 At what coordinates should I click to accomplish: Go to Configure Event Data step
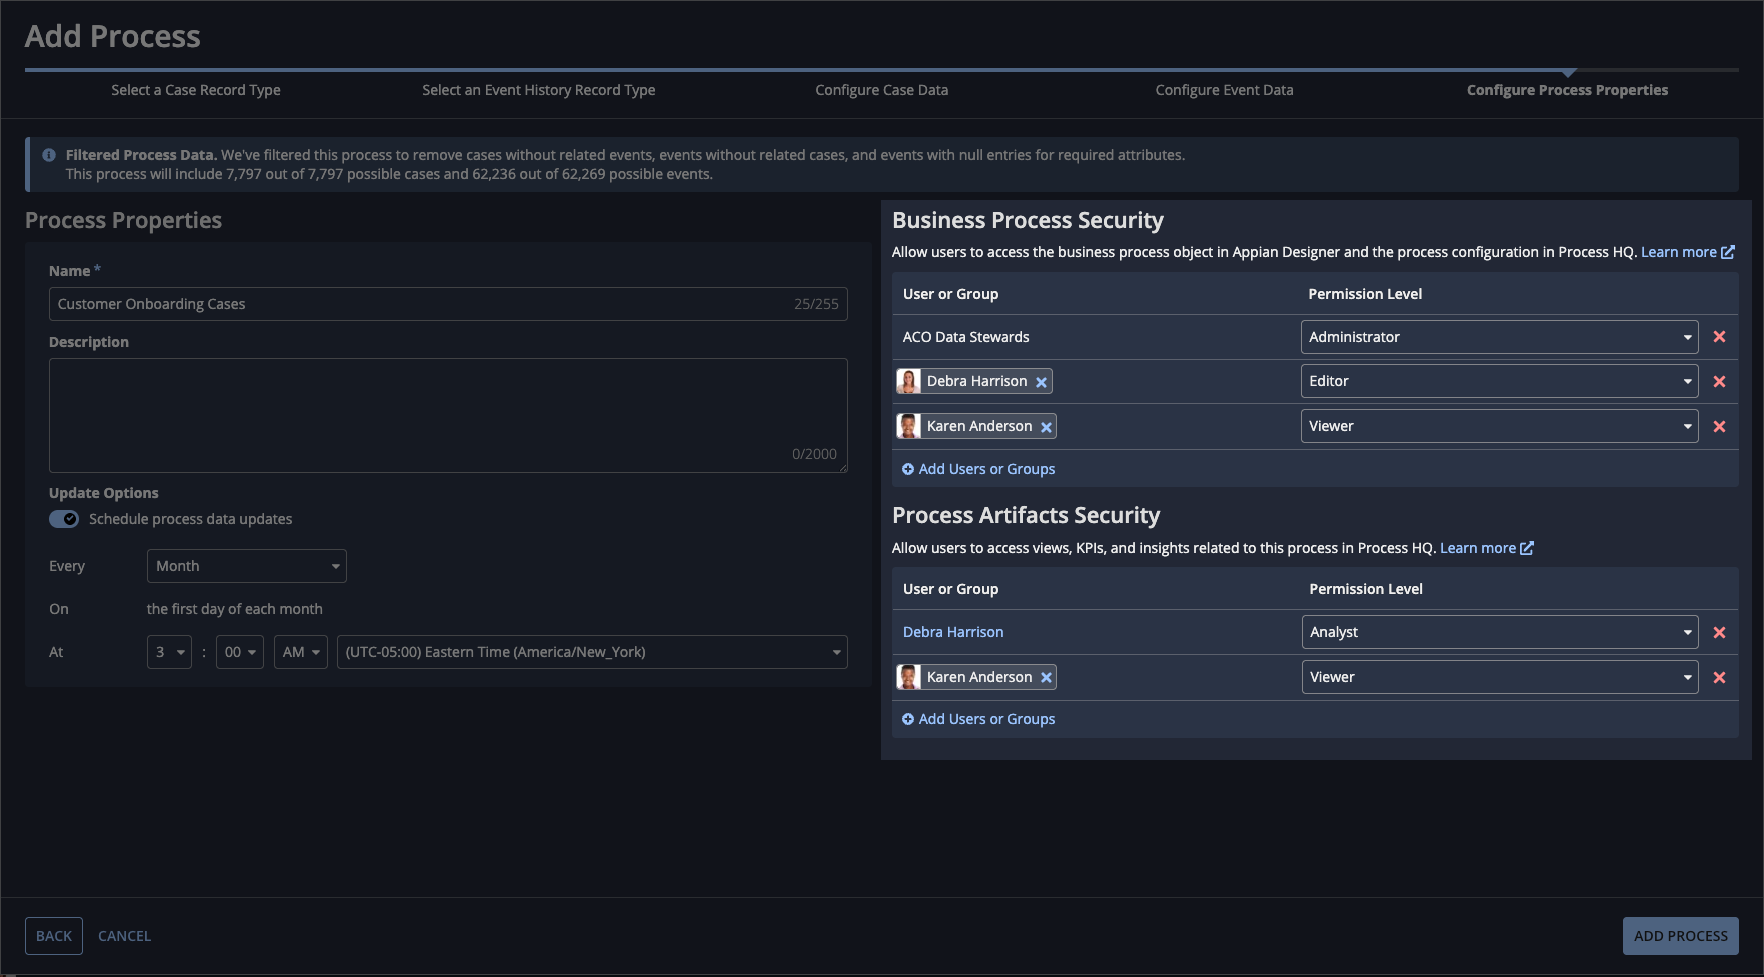tap(1225, 90)
